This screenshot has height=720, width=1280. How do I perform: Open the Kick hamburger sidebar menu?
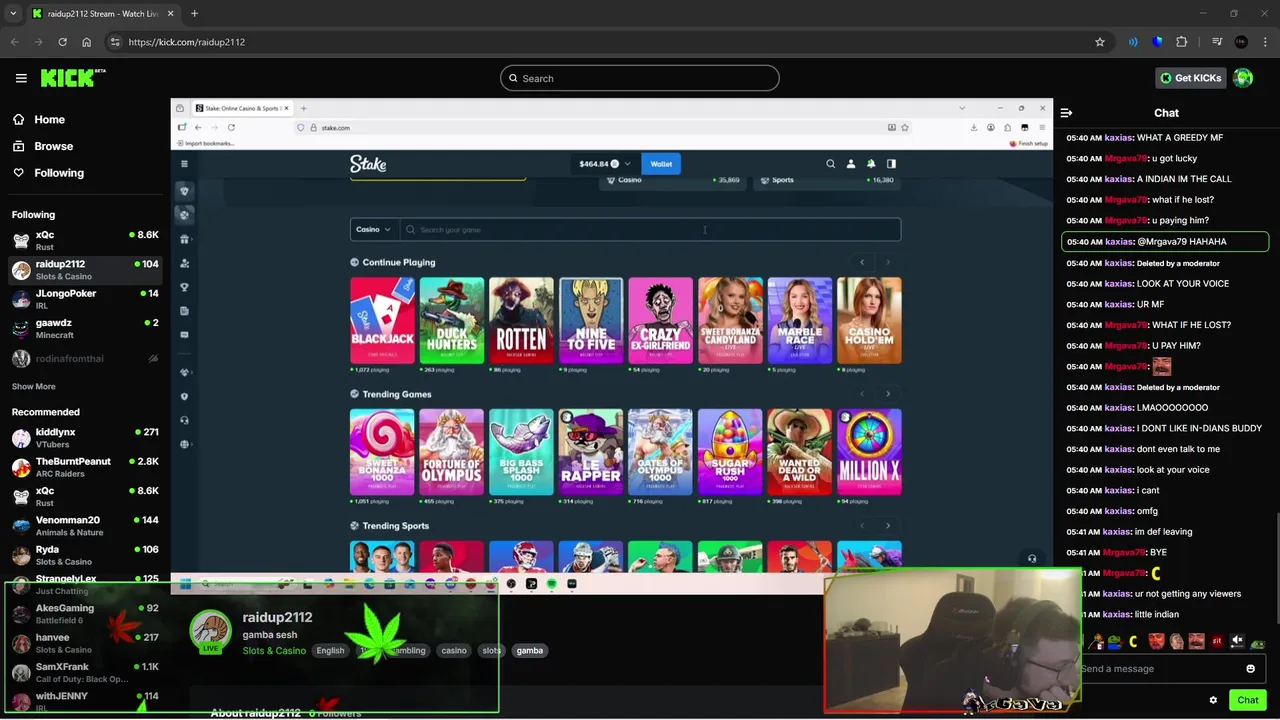click(x=21, y=78)
